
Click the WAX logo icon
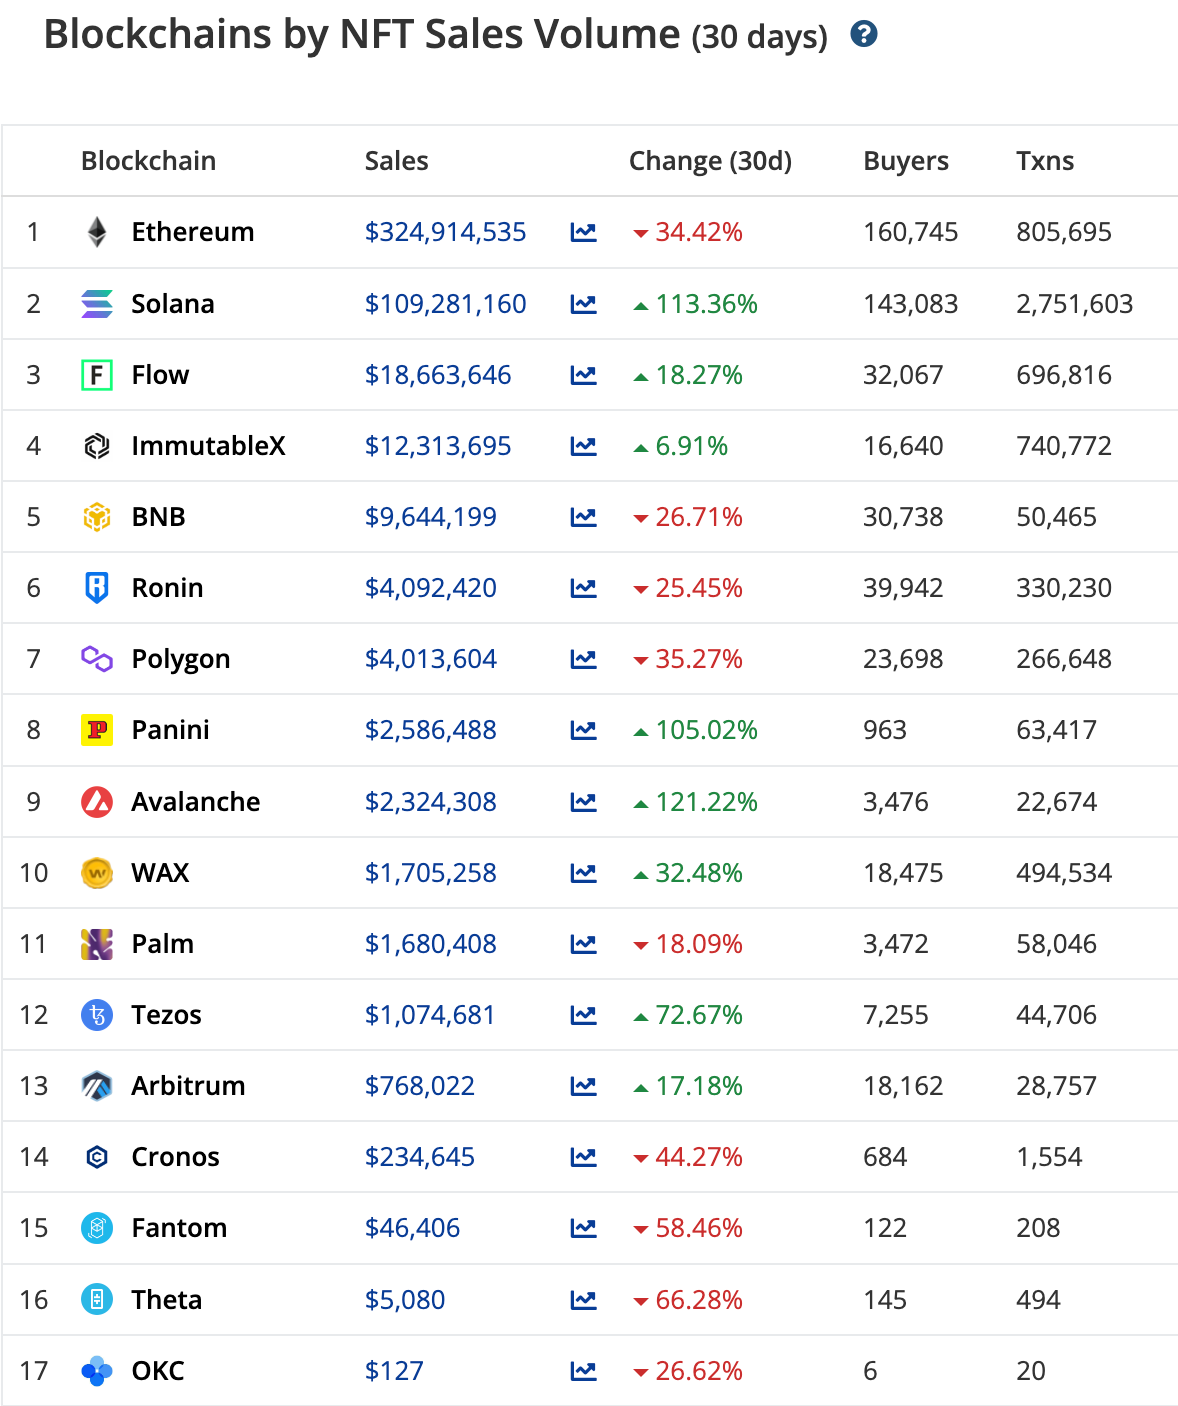[97, 873]
